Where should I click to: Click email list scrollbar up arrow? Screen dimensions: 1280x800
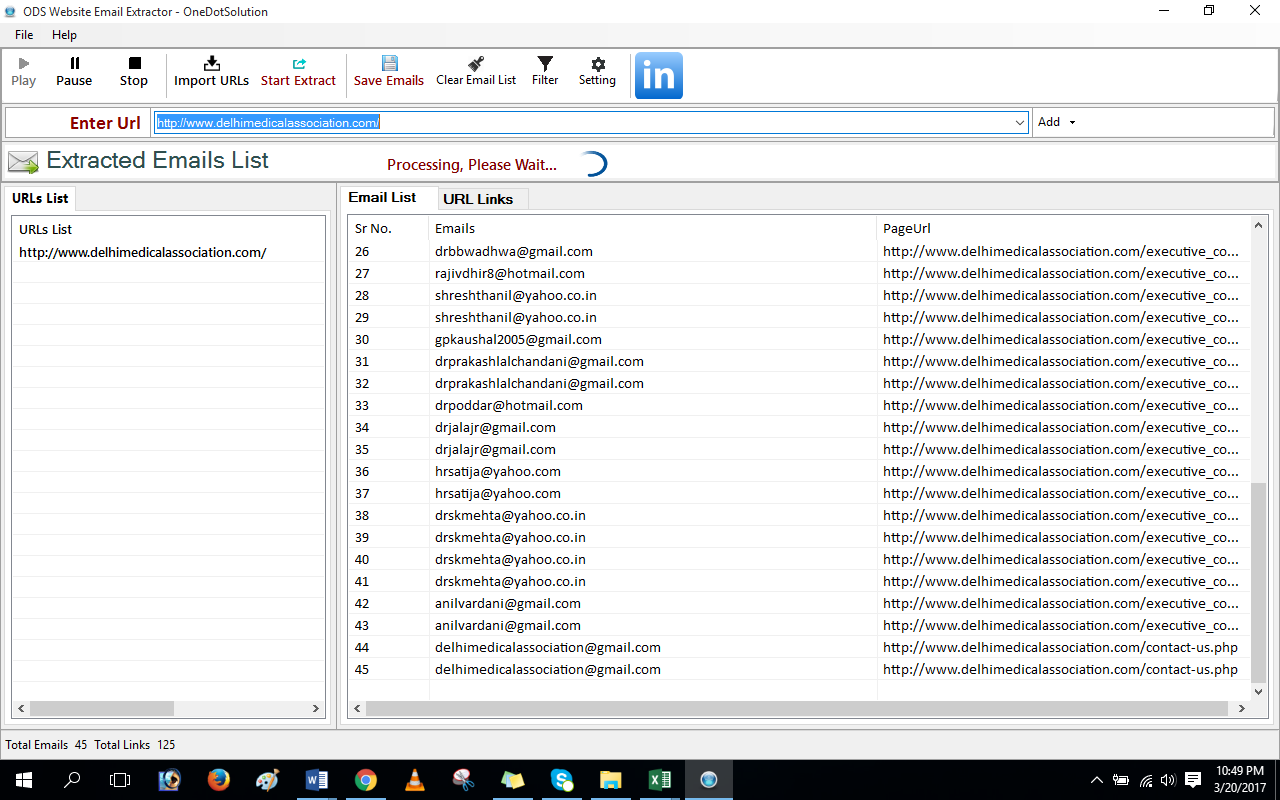click(1258, 225)
